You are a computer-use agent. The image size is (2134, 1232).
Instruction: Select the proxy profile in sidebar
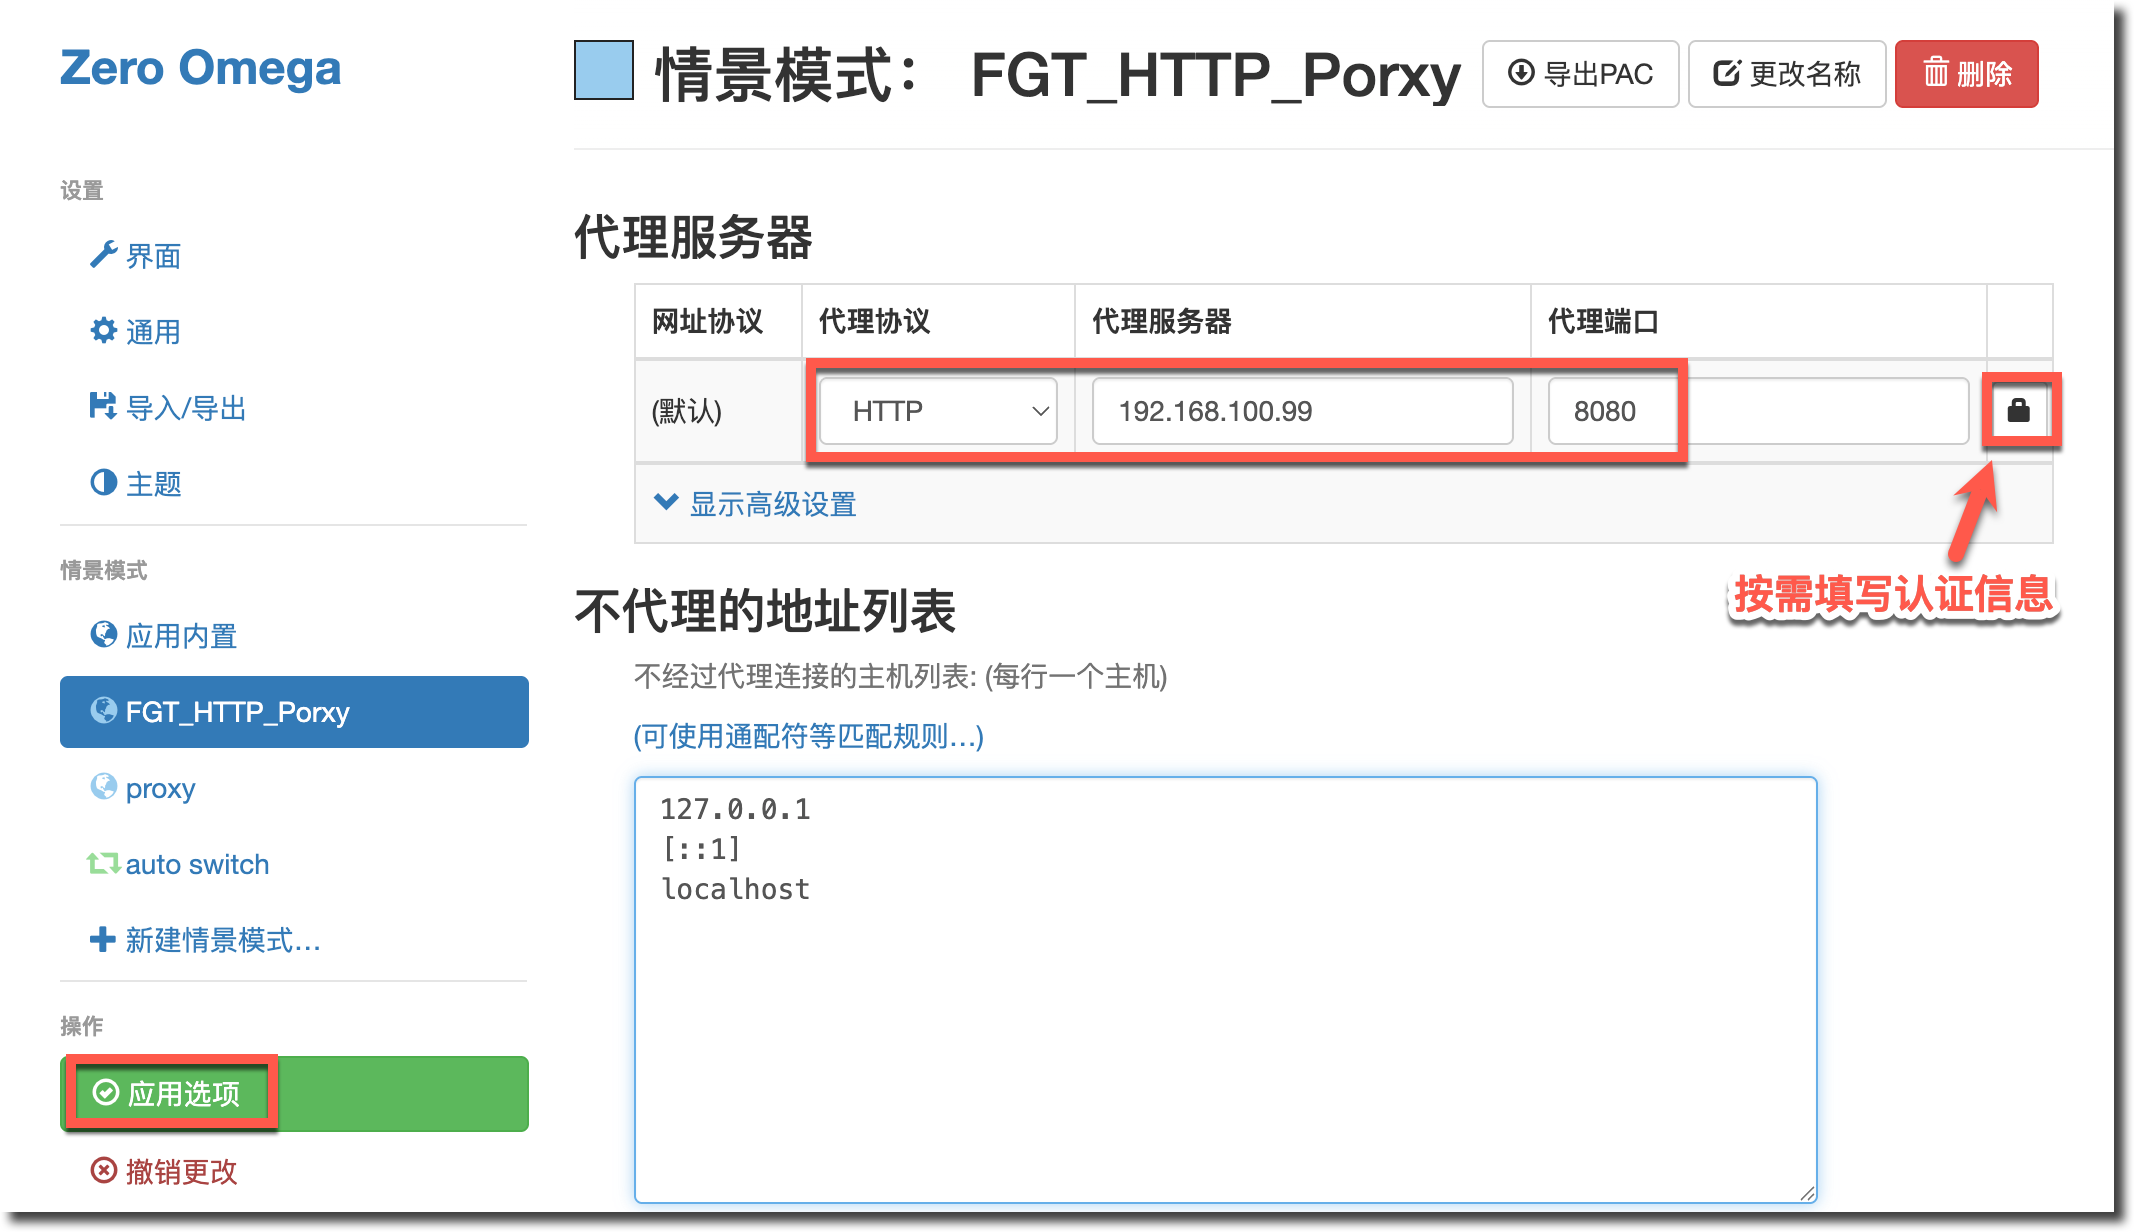(x=160, y=788)
